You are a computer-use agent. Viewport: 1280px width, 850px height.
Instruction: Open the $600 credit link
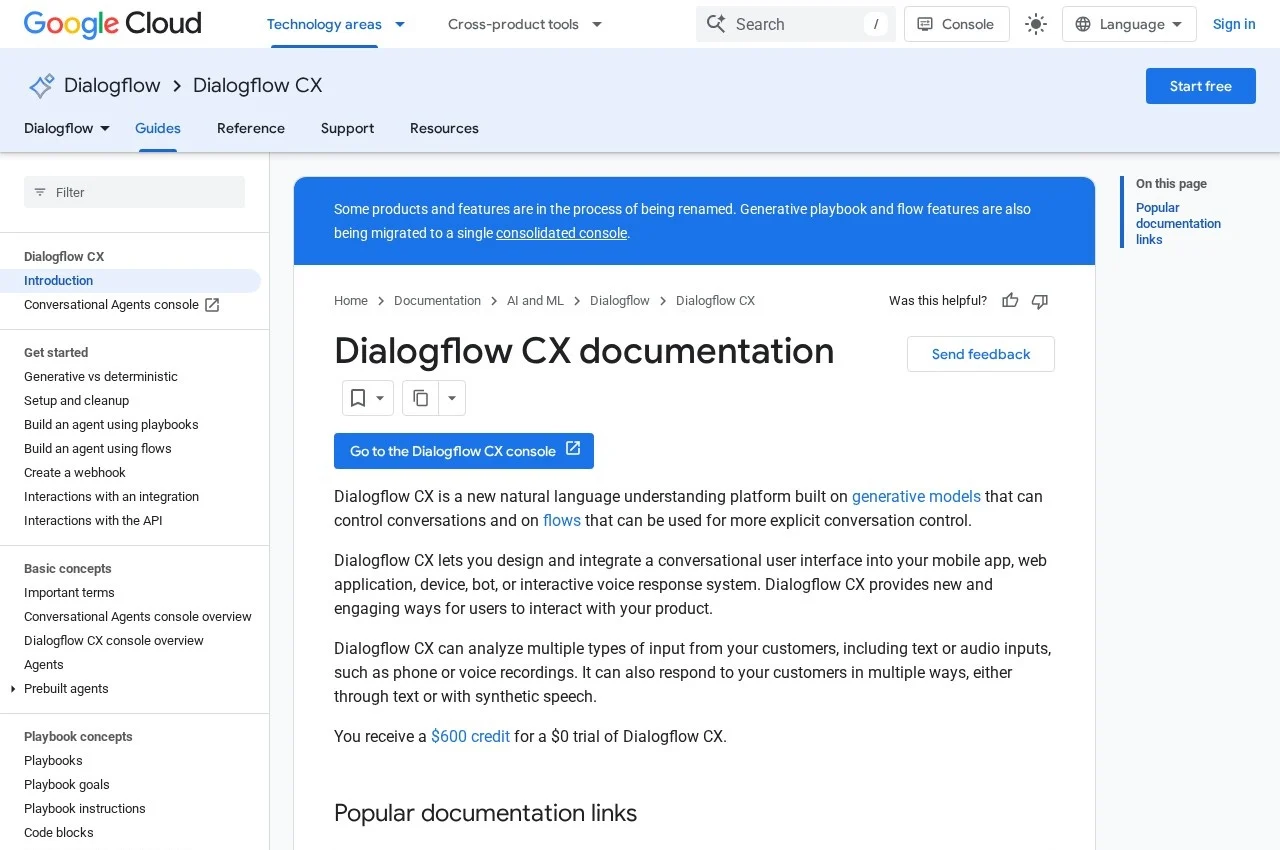(470, 736)
